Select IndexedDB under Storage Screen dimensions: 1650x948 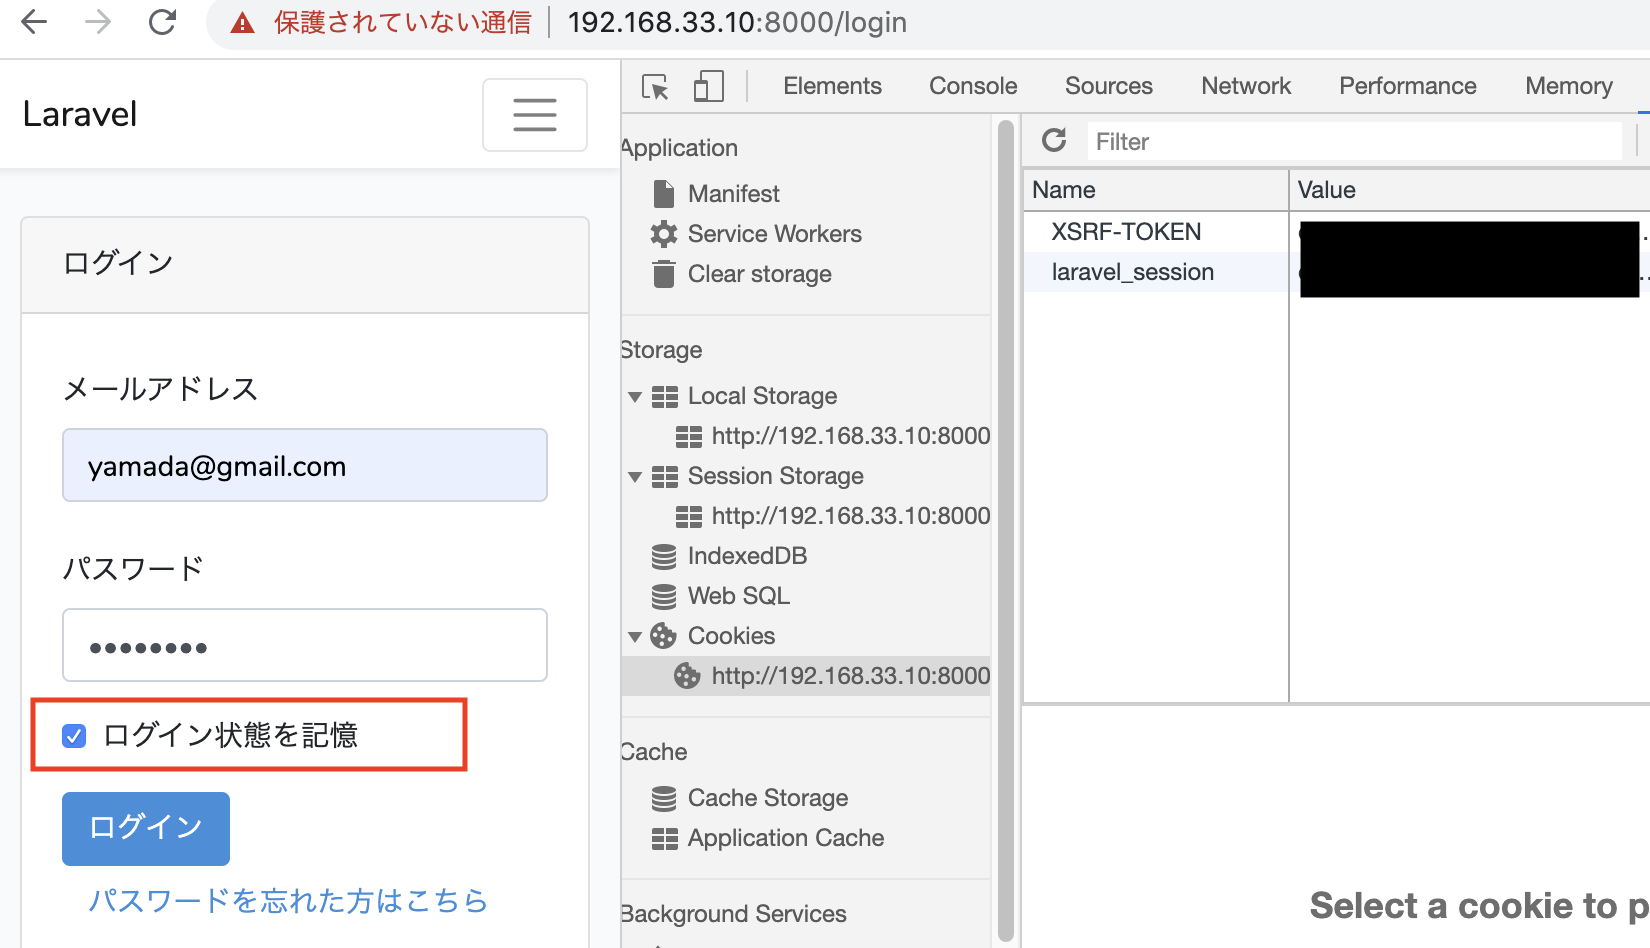click(x=747, y=555)
